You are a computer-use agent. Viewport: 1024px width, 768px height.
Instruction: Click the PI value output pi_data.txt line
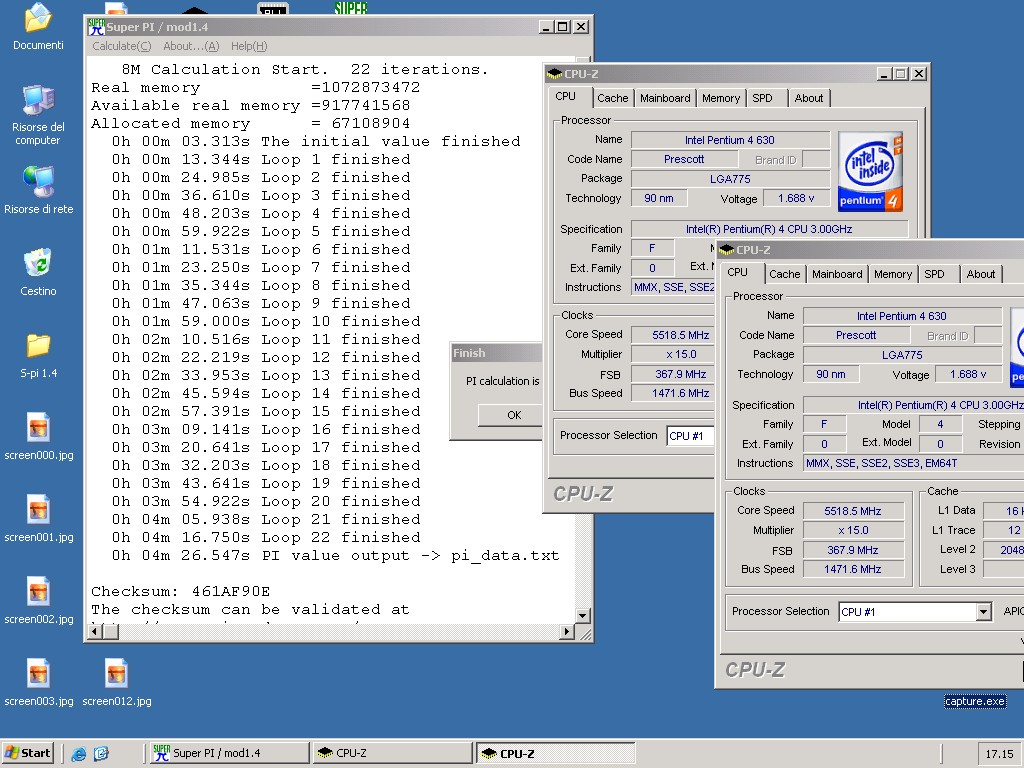pos(335,556)
